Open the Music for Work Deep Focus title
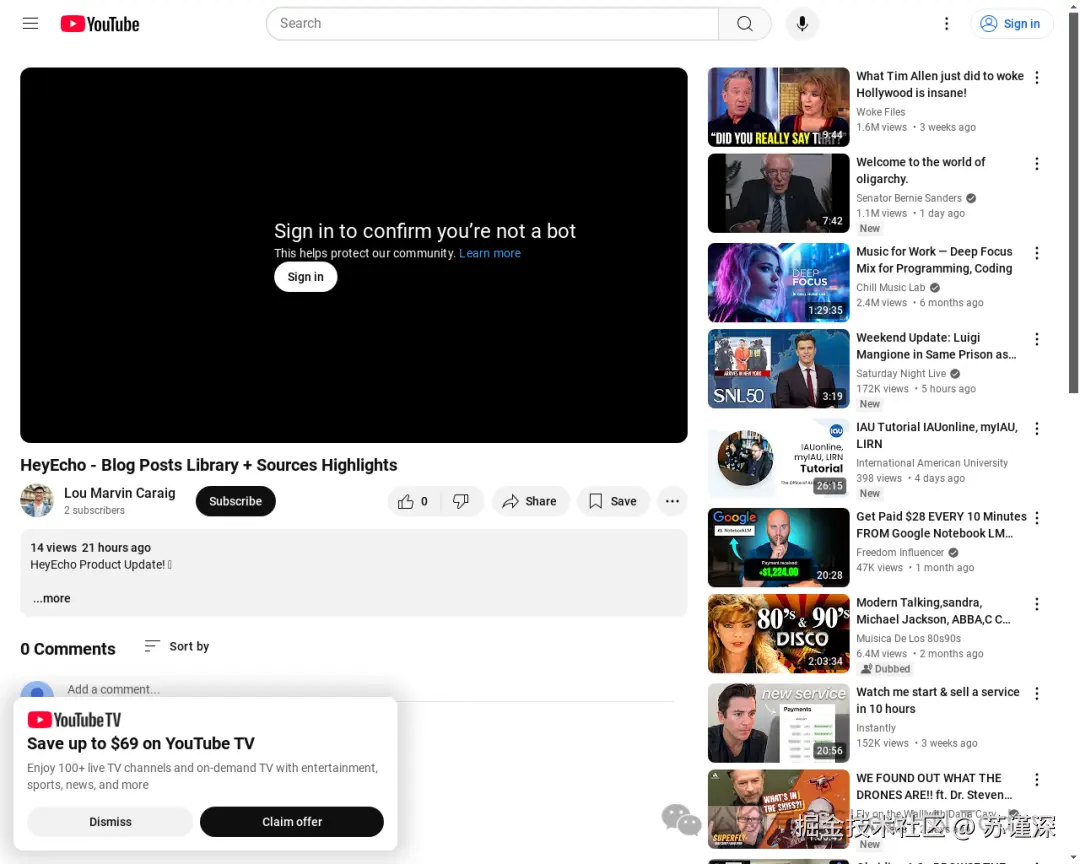 click(x=934, y=260)
